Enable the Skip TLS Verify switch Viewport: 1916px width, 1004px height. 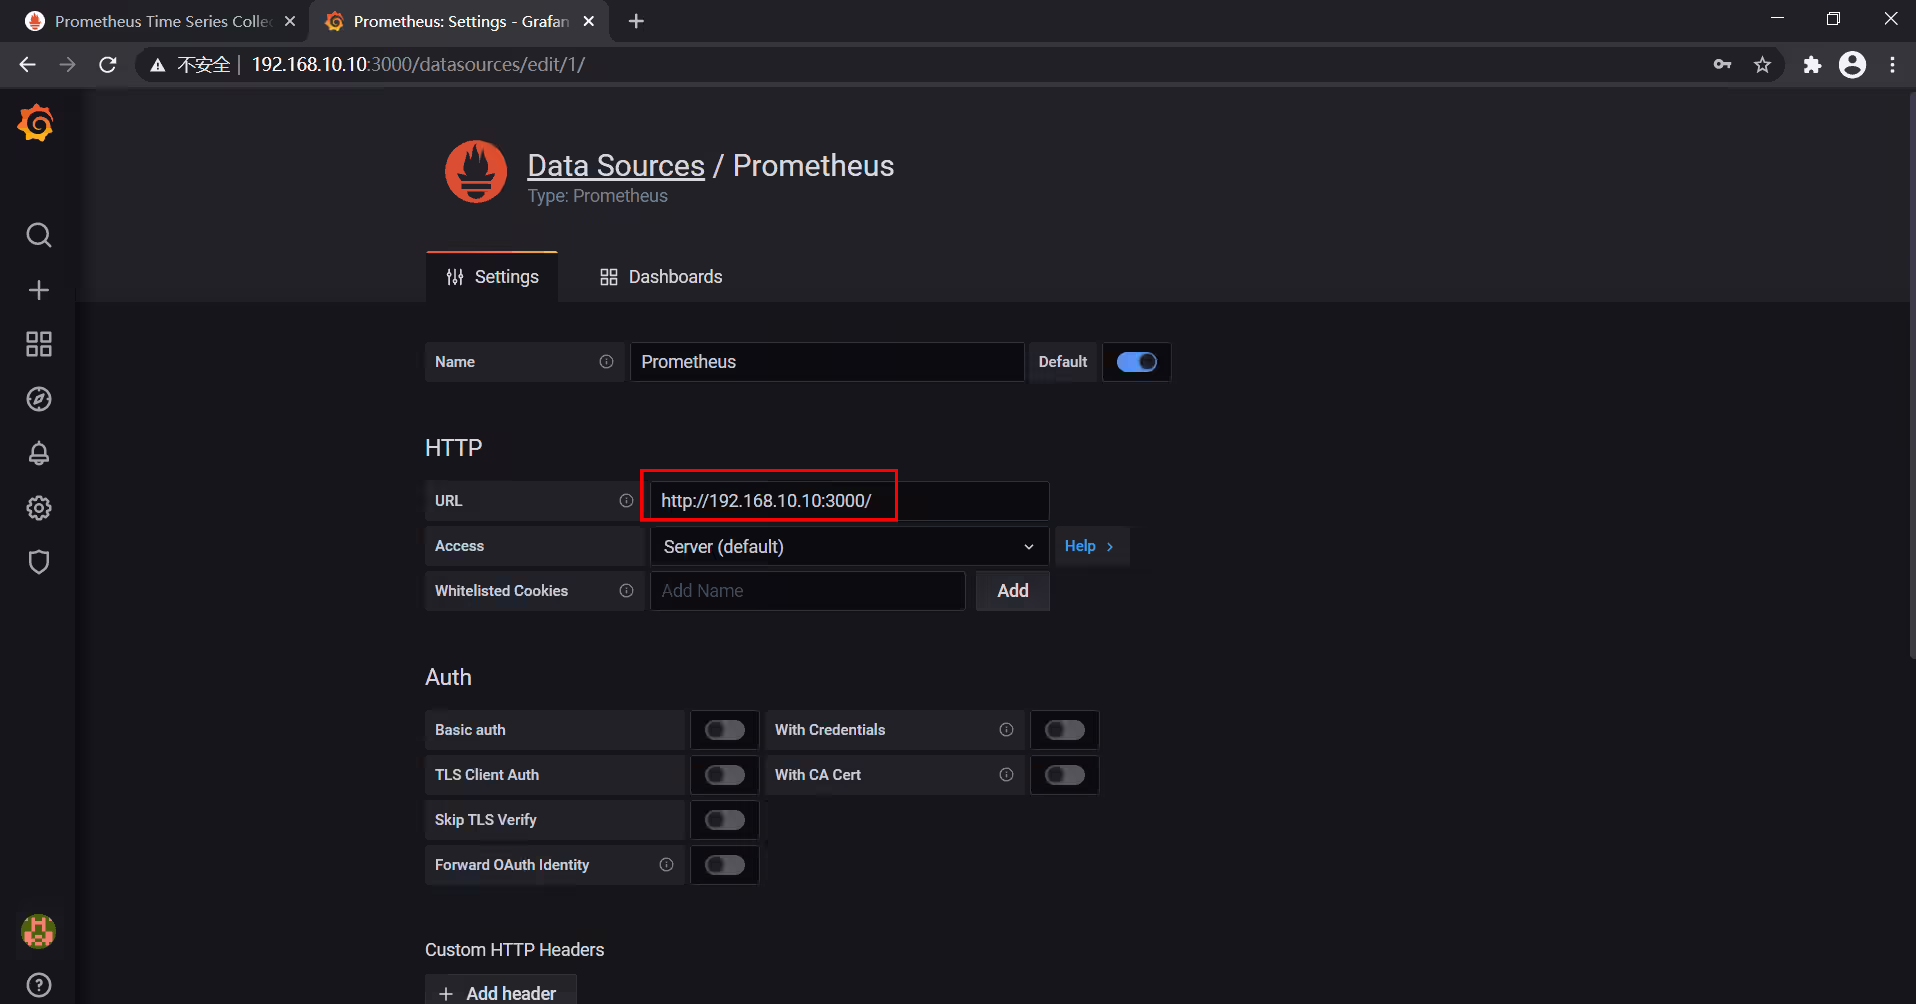725,820
